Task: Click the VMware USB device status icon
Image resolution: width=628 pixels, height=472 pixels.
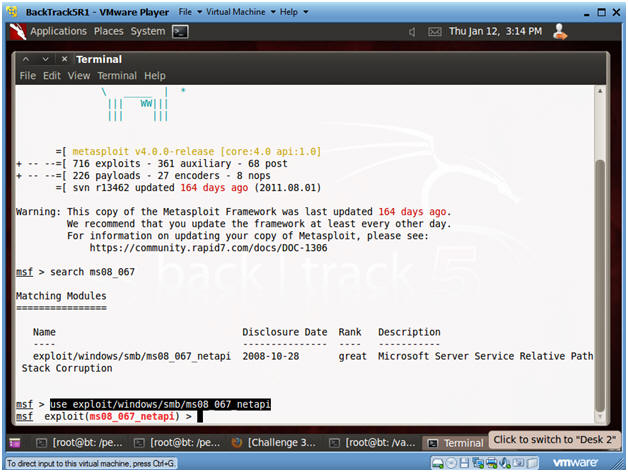Action: tap(518, 463)
